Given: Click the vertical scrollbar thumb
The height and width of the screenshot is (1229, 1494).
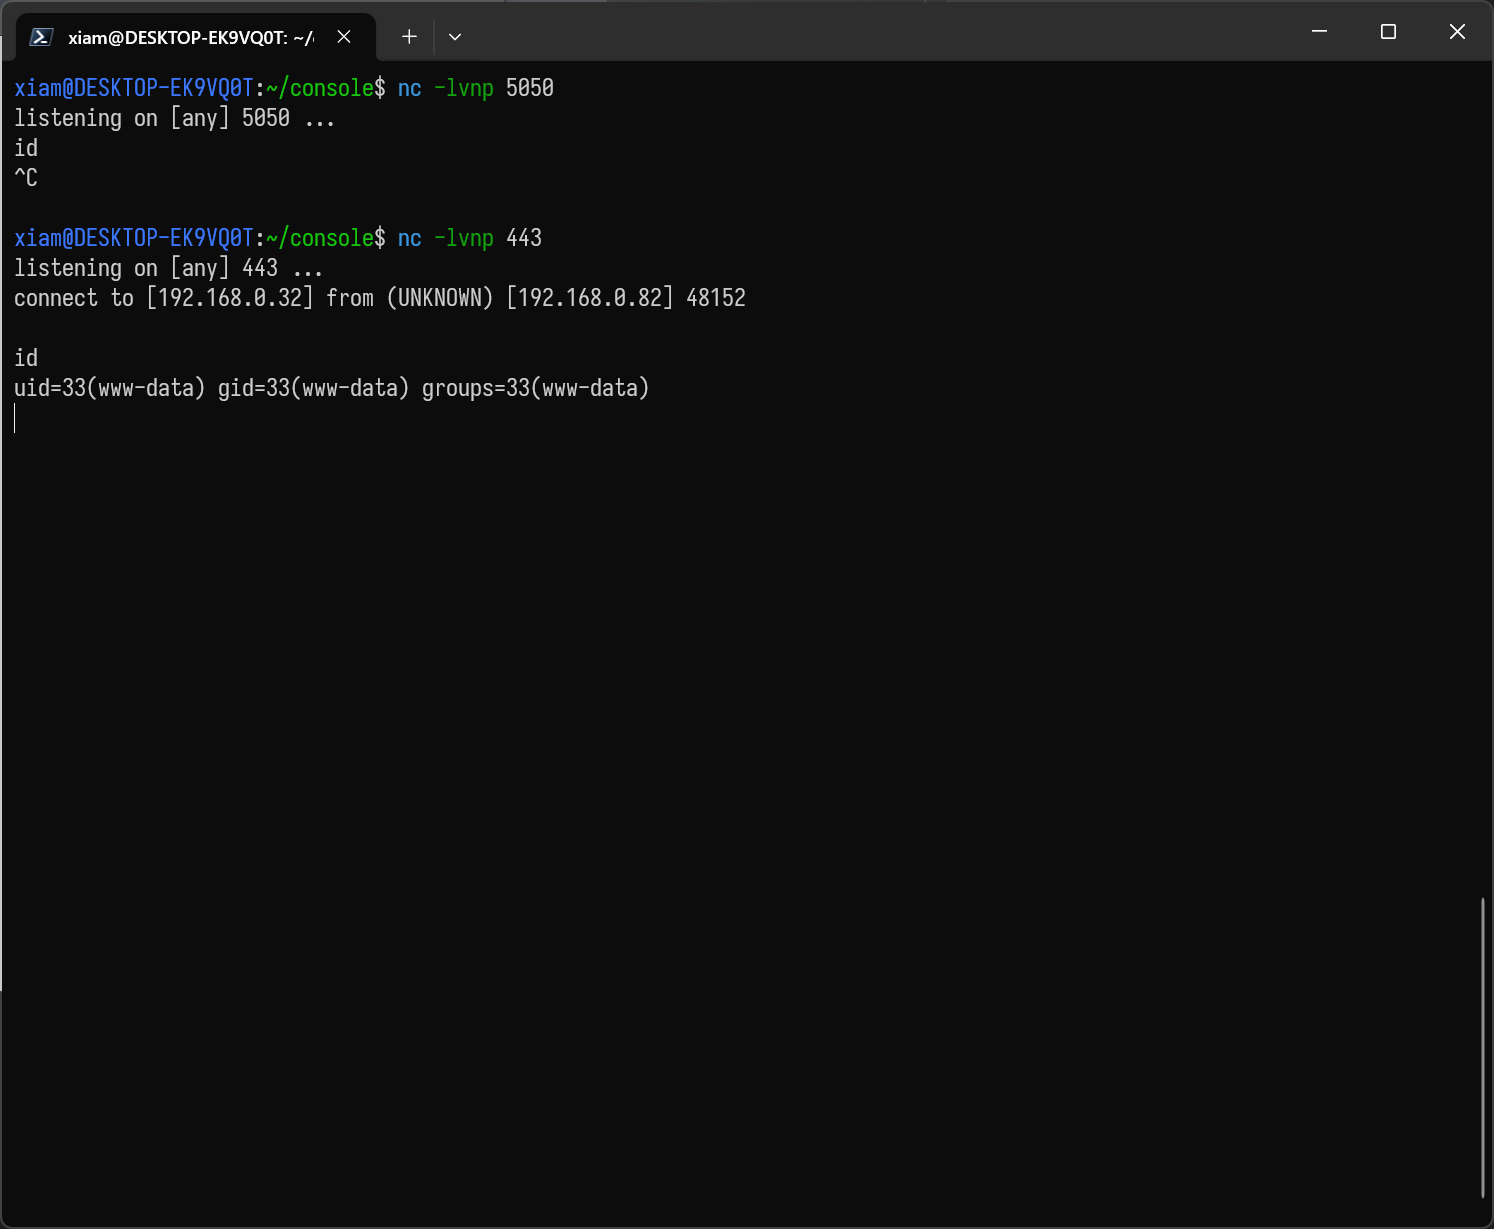Looking at the screenshot, I should coord(1483,1047).
